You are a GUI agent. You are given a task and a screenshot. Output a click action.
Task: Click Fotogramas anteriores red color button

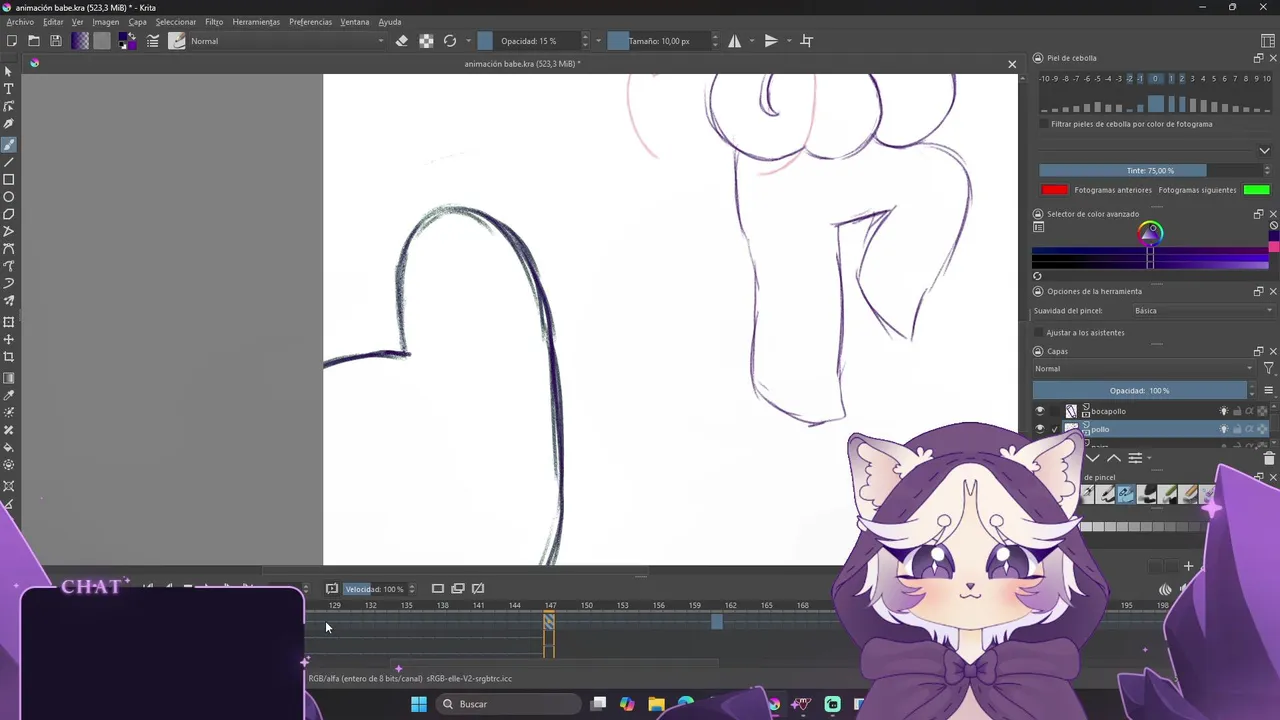tap(1054, 190)
